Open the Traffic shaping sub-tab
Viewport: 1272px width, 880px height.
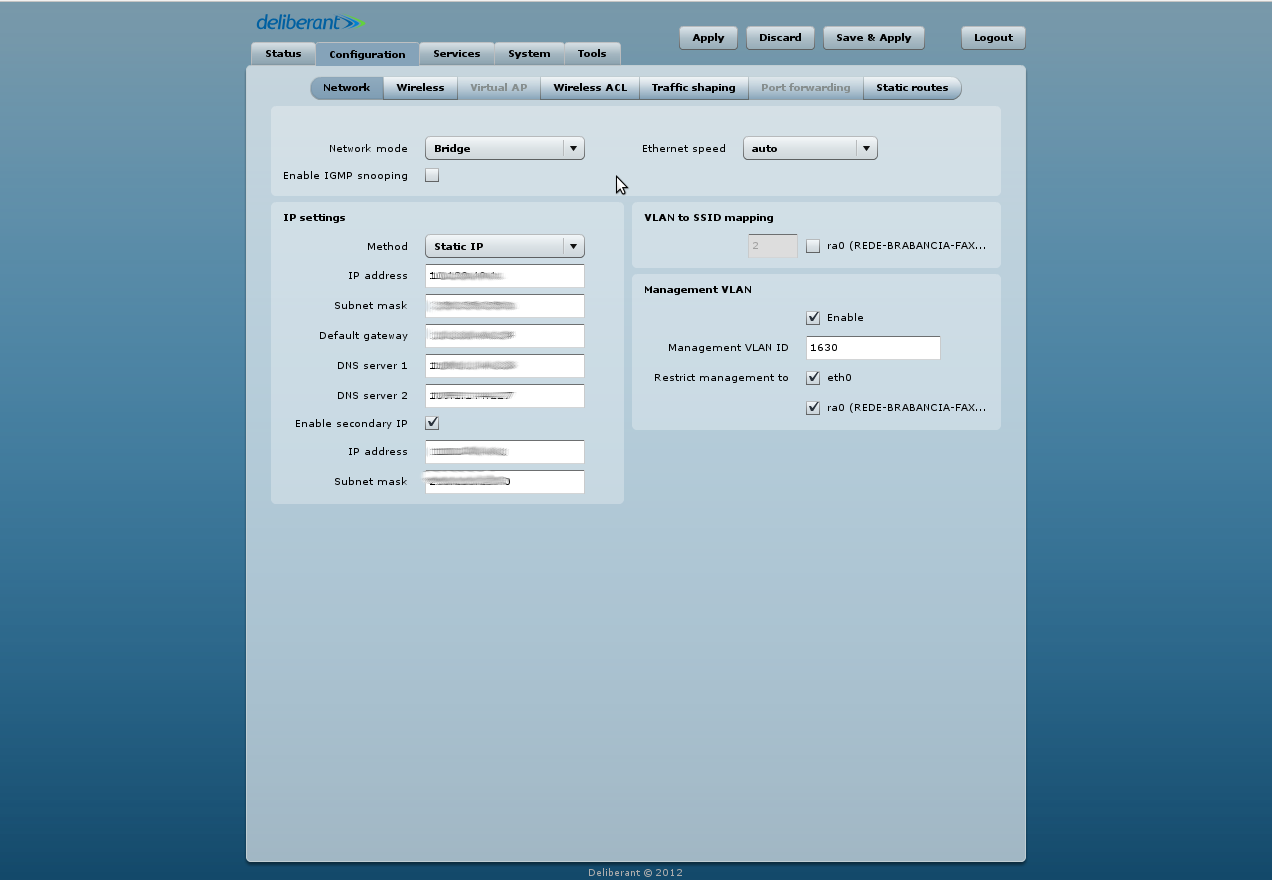pyautogui.click(x=693, y=88)
